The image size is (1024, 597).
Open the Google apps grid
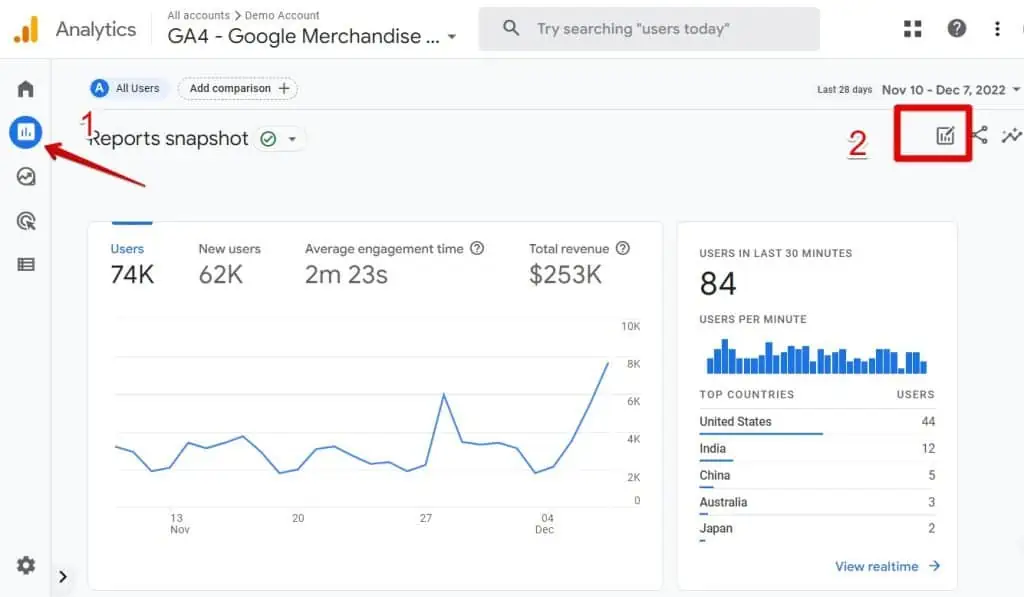point(913,29)
